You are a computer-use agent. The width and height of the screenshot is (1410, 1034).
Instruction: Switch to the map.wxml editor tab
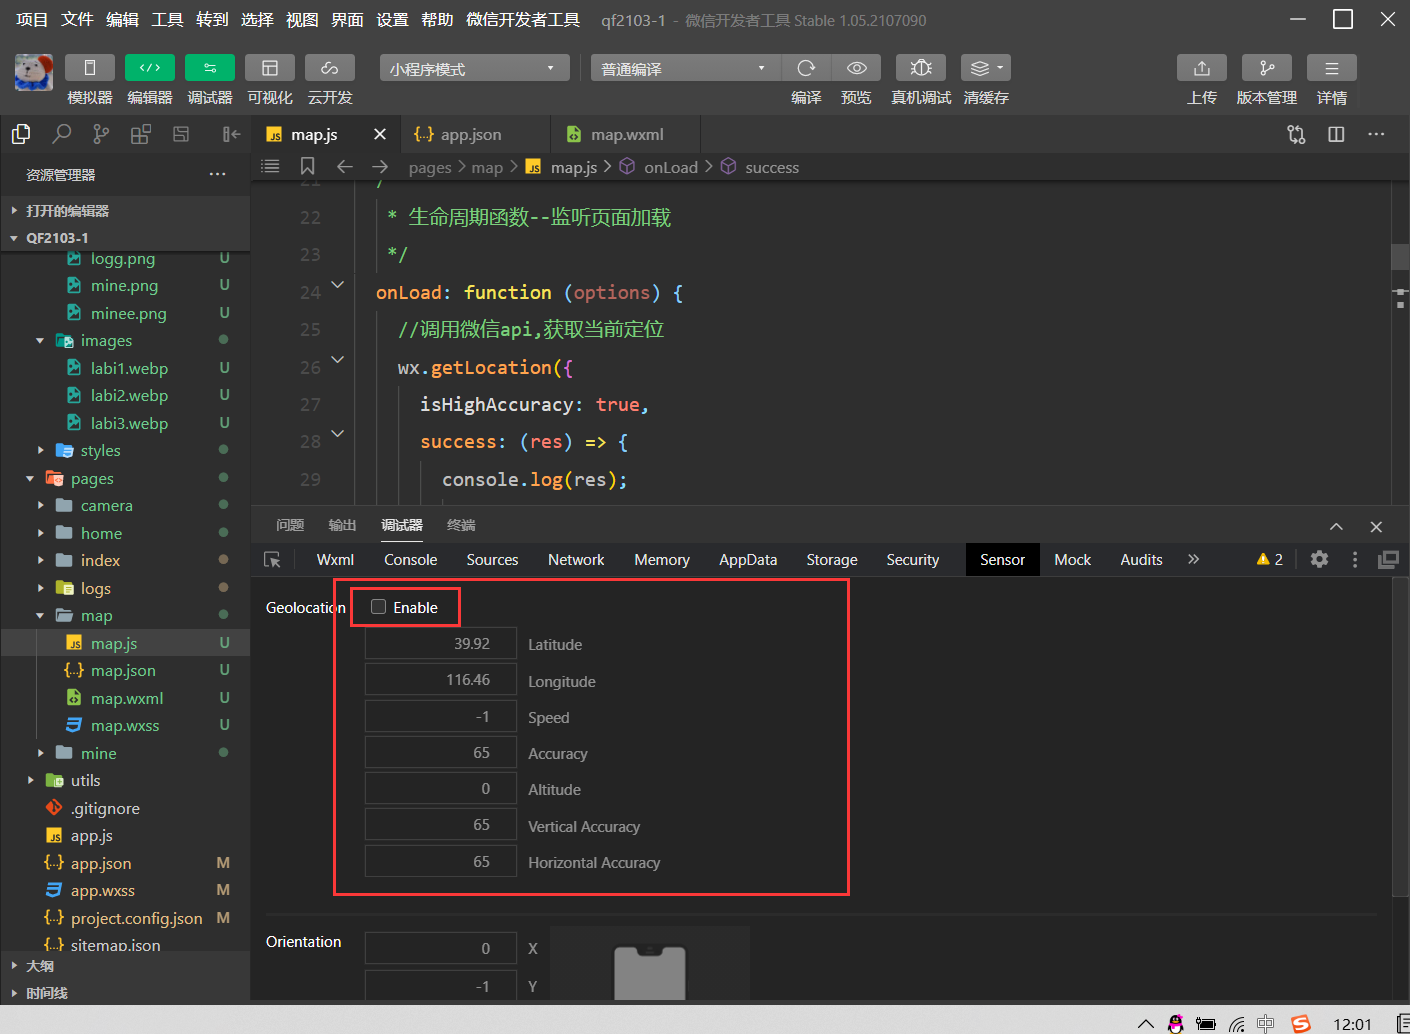(626, 134)
